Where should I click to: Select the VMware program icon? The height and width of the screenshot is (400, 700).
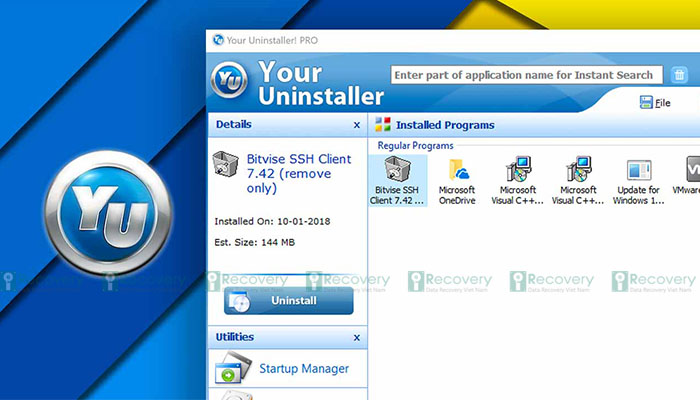click(687, 176)
